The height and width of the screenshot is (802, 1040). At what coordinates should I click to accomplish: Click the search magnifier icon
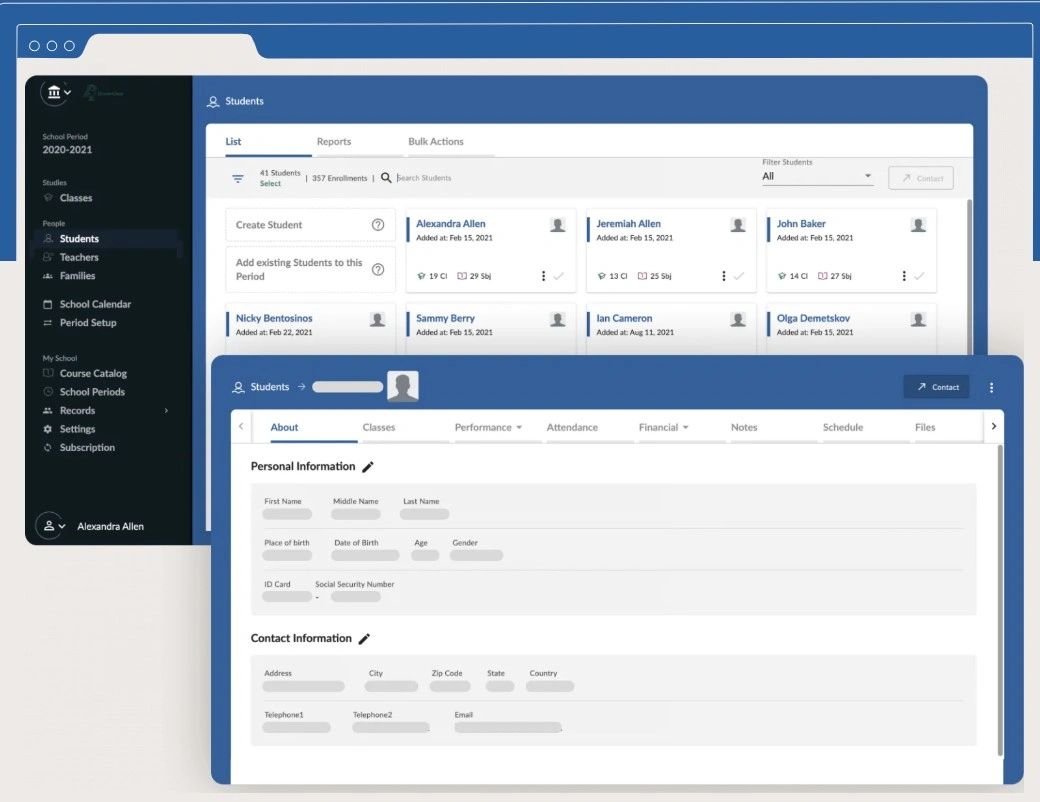click(x=386, y=178)
